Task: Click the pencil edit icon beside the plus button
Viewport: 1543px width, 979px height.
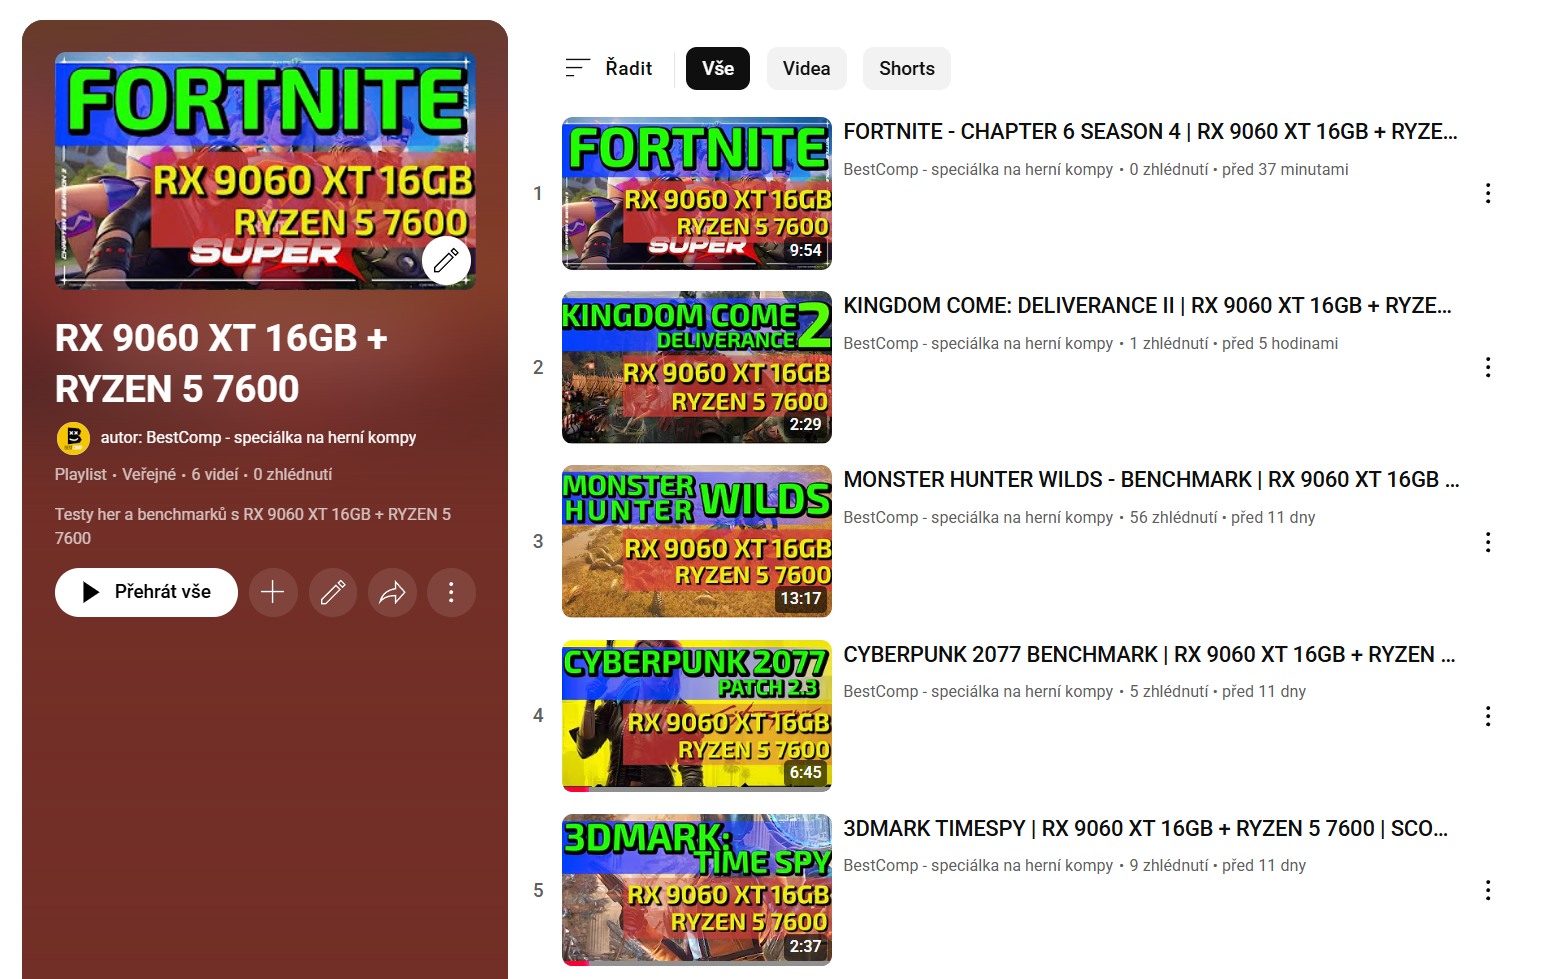Action: coord(333,592)
